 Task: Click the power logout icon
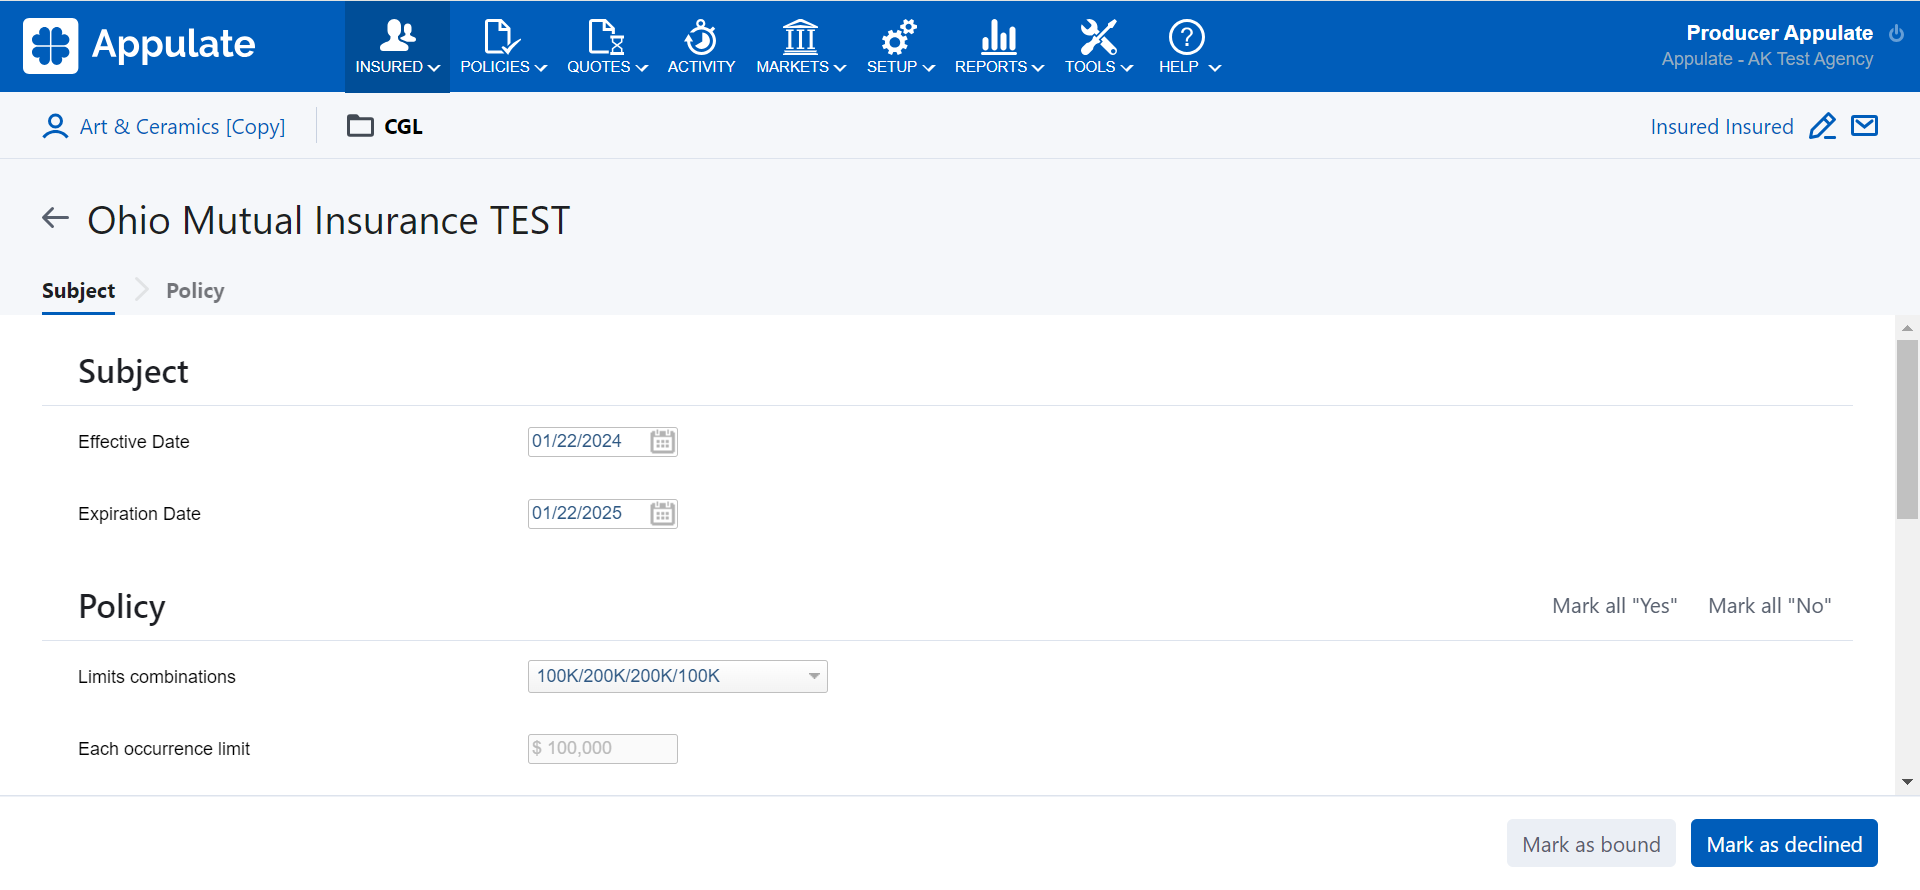click(1896, 33)
